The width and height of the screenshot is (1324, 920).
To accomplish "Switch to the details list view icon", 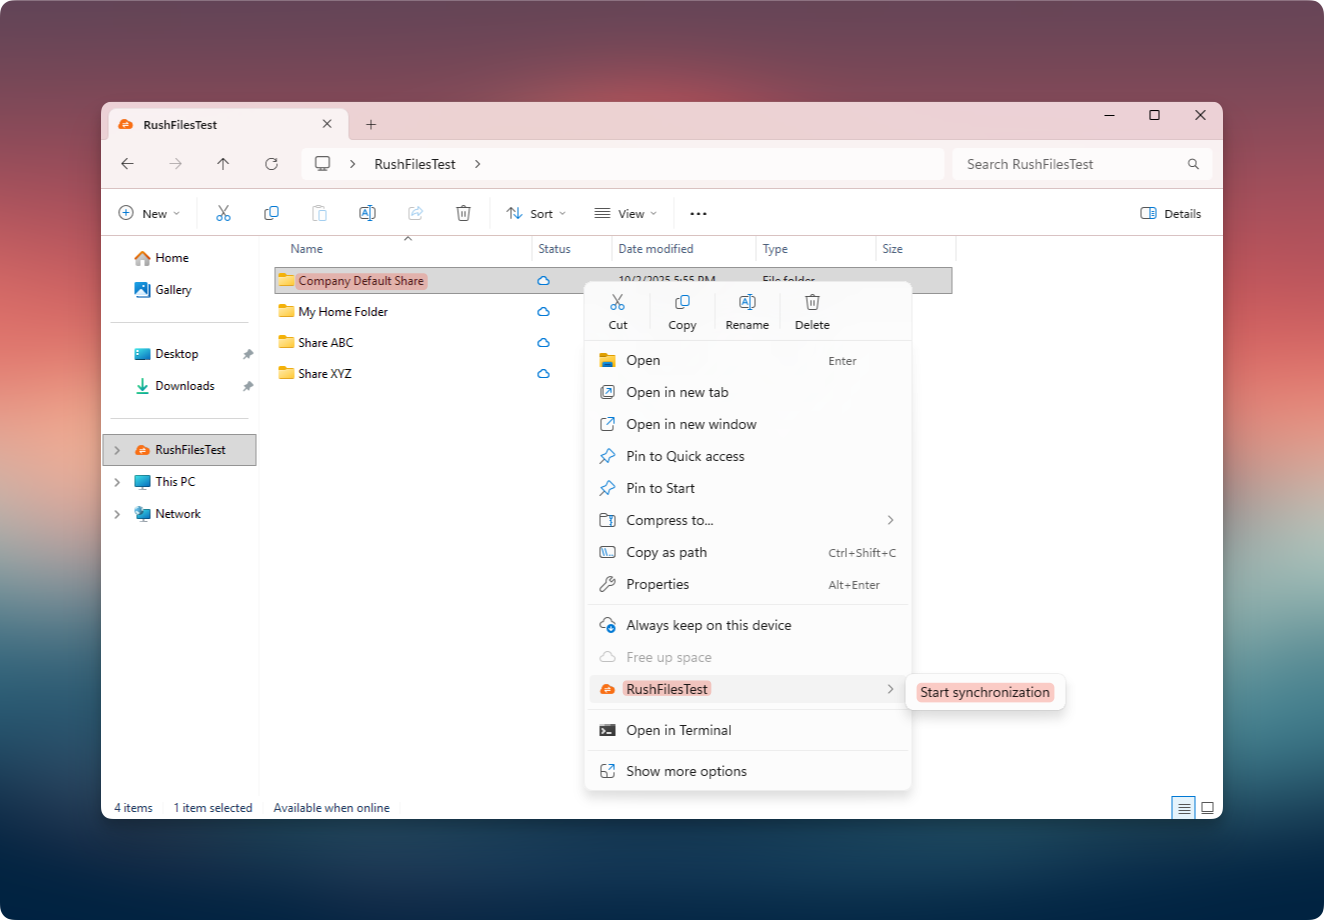I will (x=1184, y=808).
